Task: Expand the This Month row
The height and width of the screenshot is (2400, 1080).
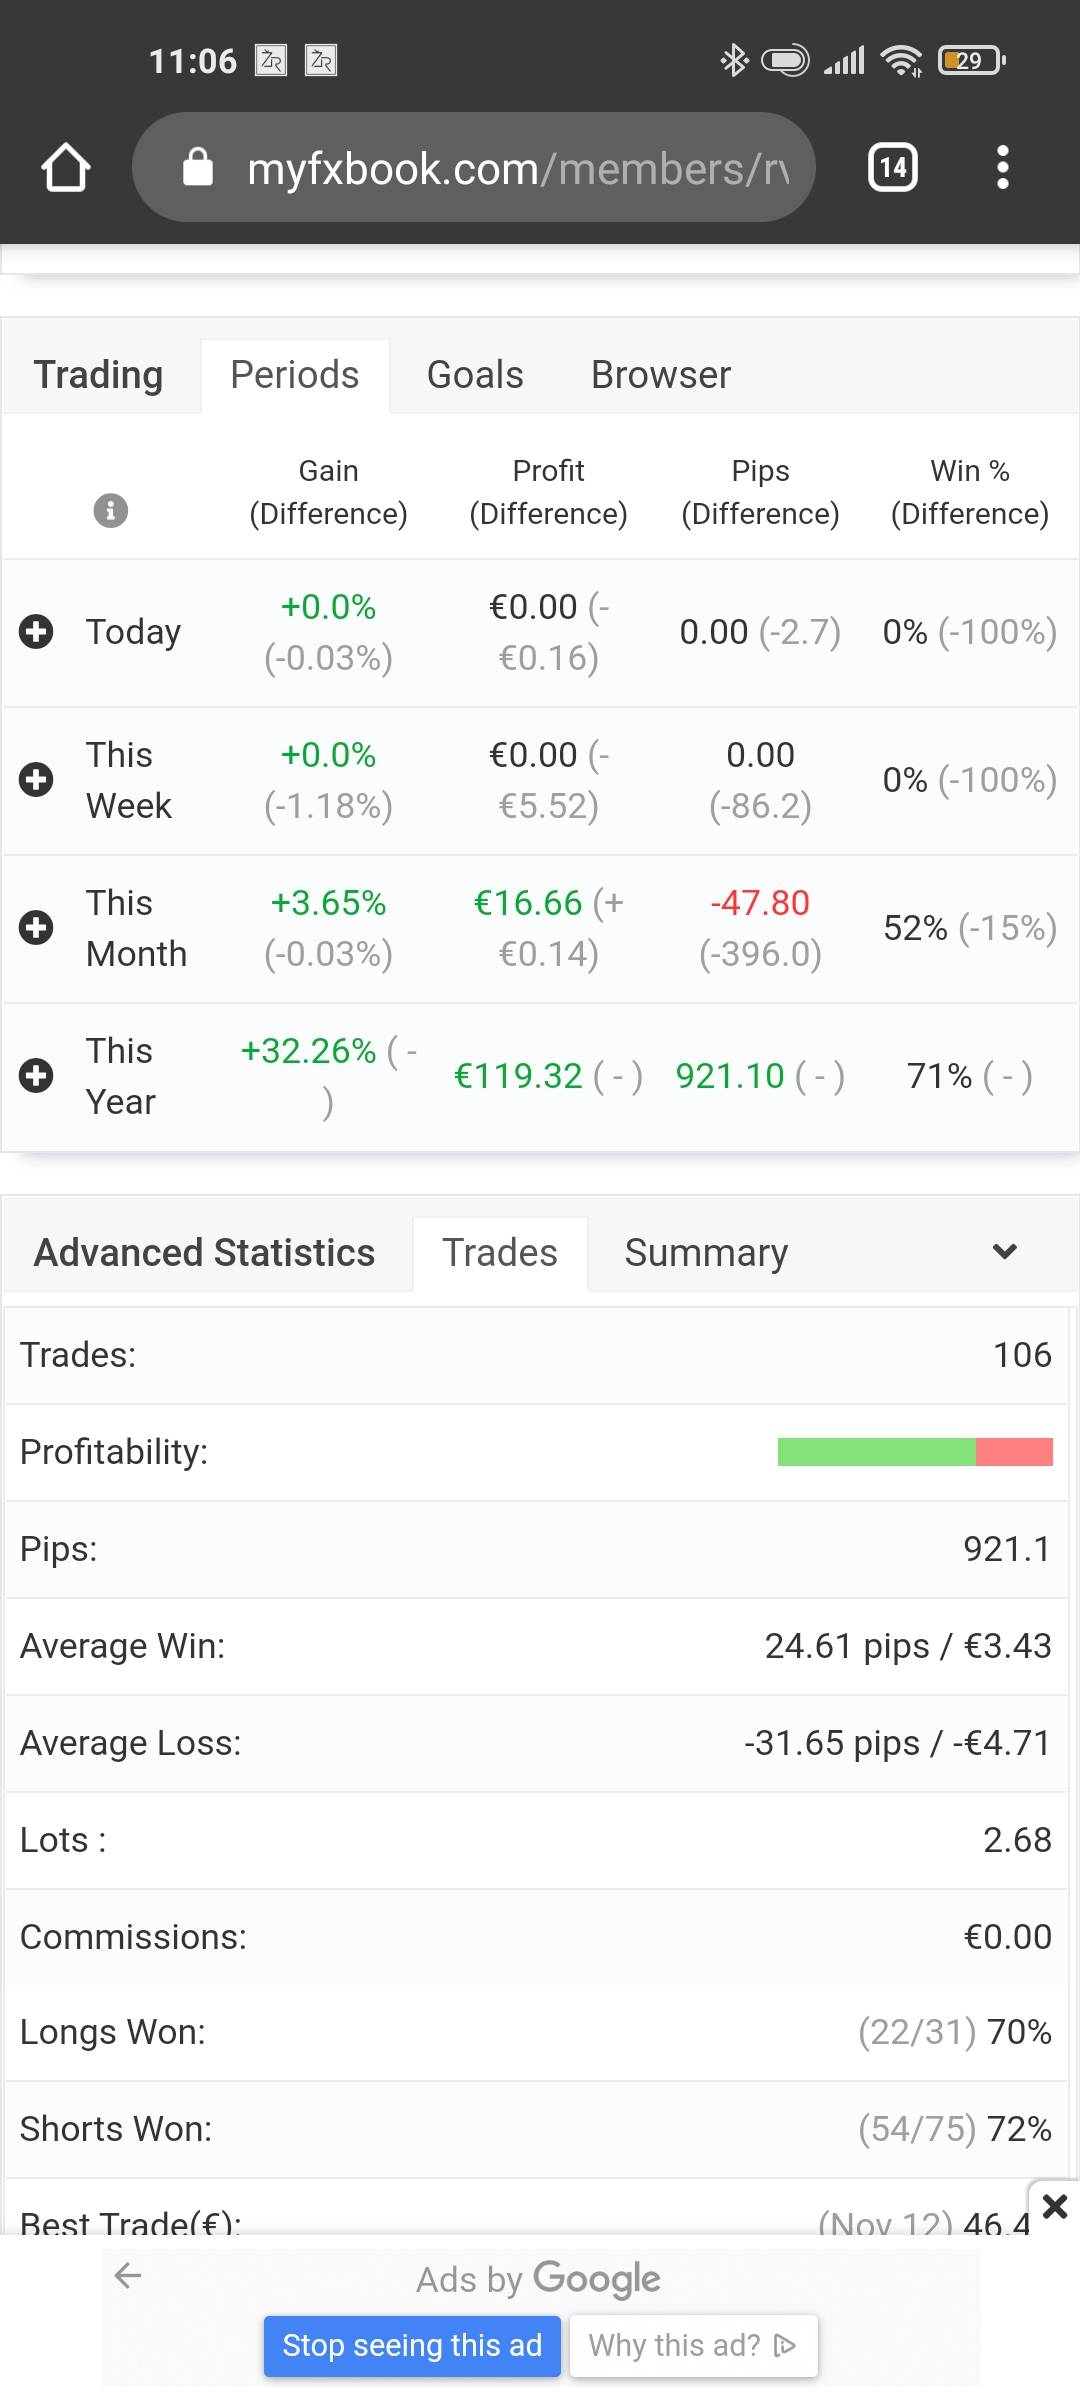Action: (x=37, y=928)
